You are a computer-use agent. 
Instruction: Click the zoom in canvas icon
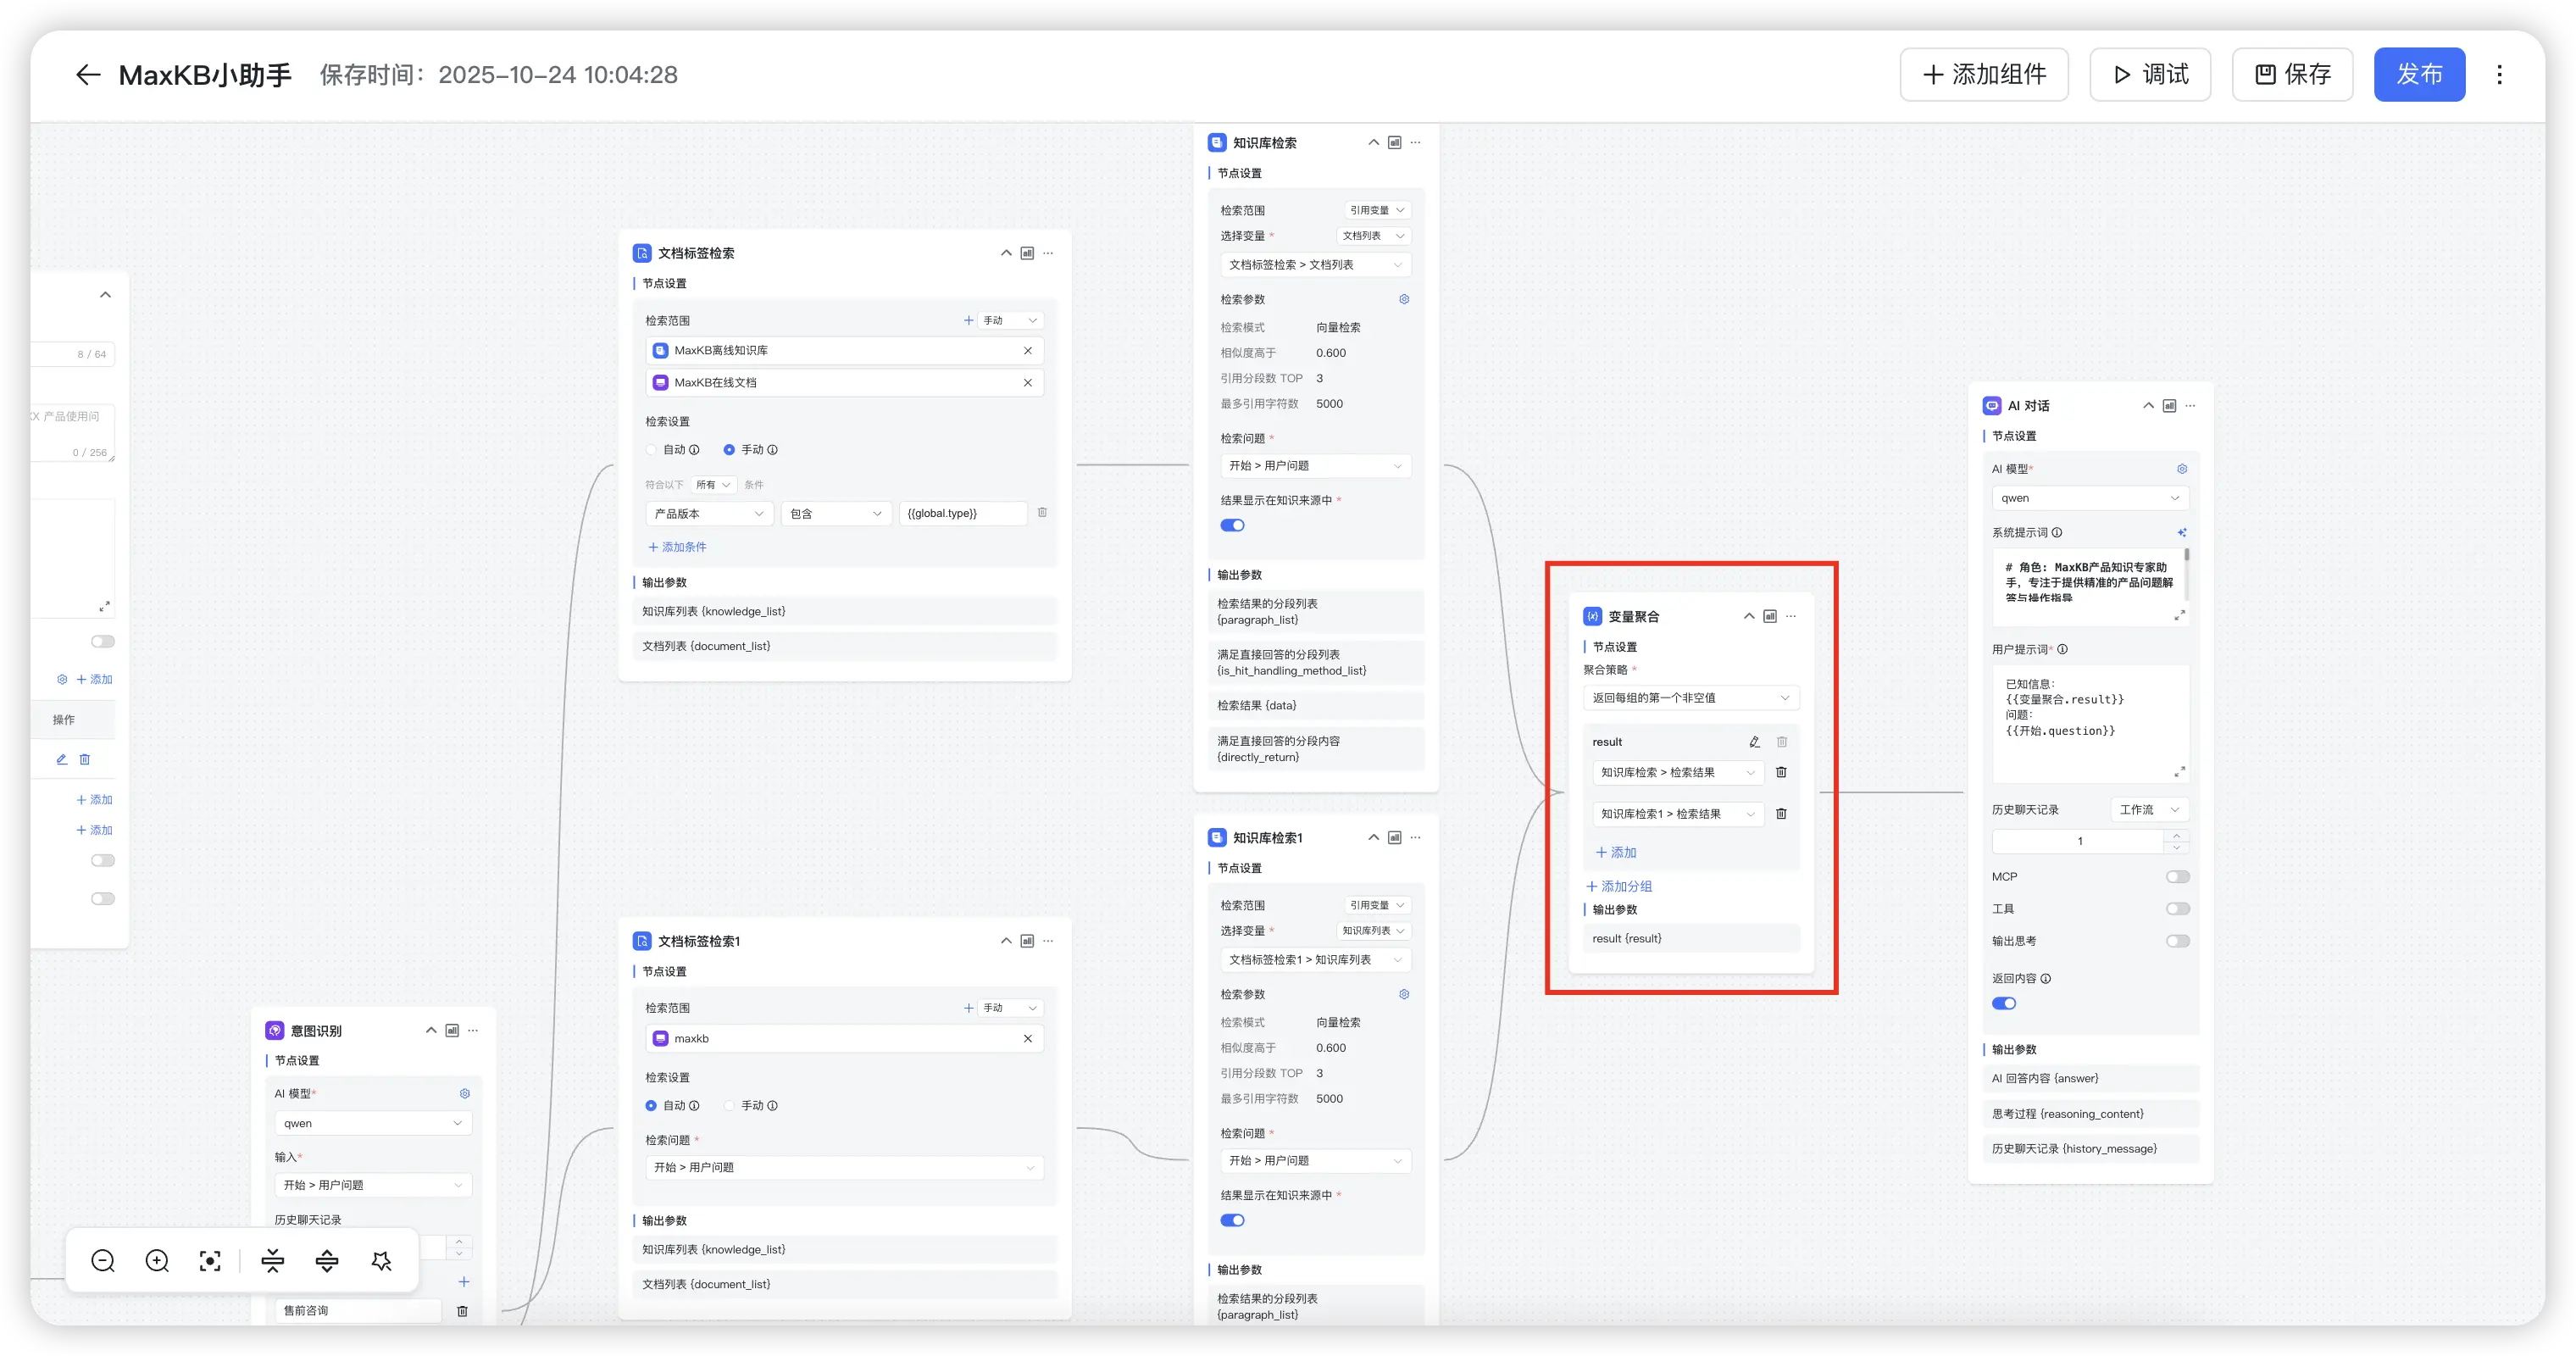click(157, 1261)
